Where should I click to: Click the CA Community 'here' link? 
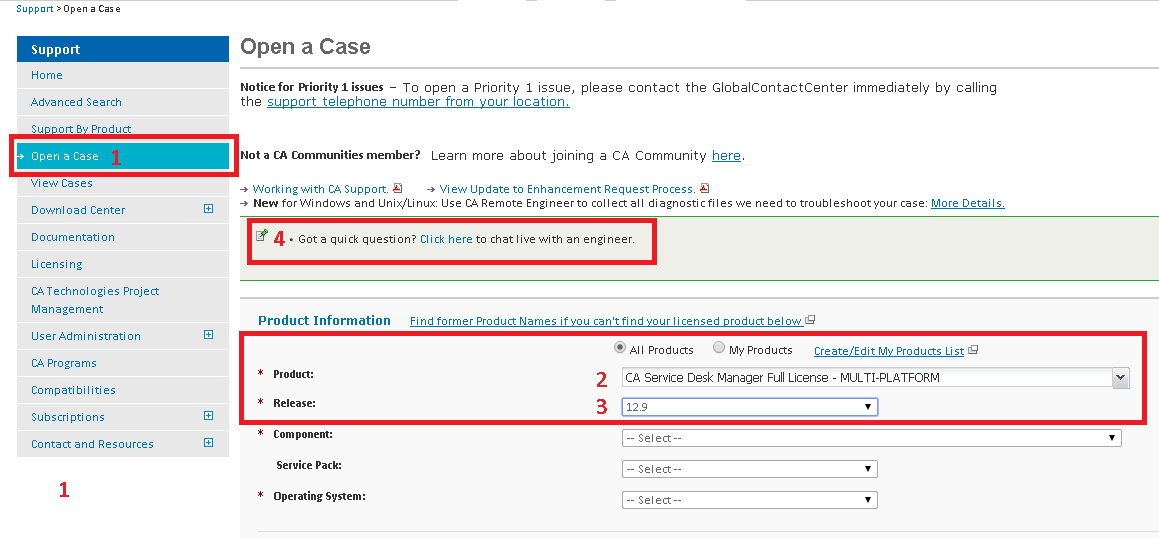(726, 156)
